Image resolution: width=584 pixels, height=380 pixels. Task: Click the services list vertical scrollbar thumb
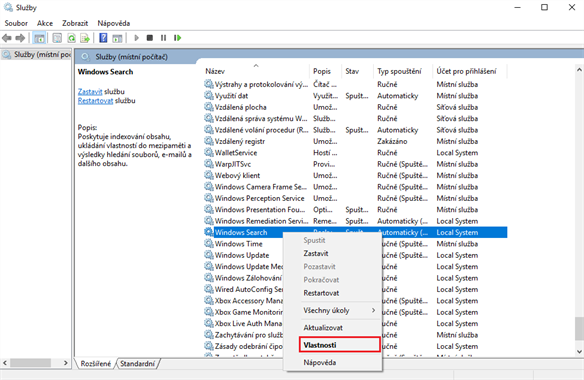pyautogui.click(x=579, y=329)
